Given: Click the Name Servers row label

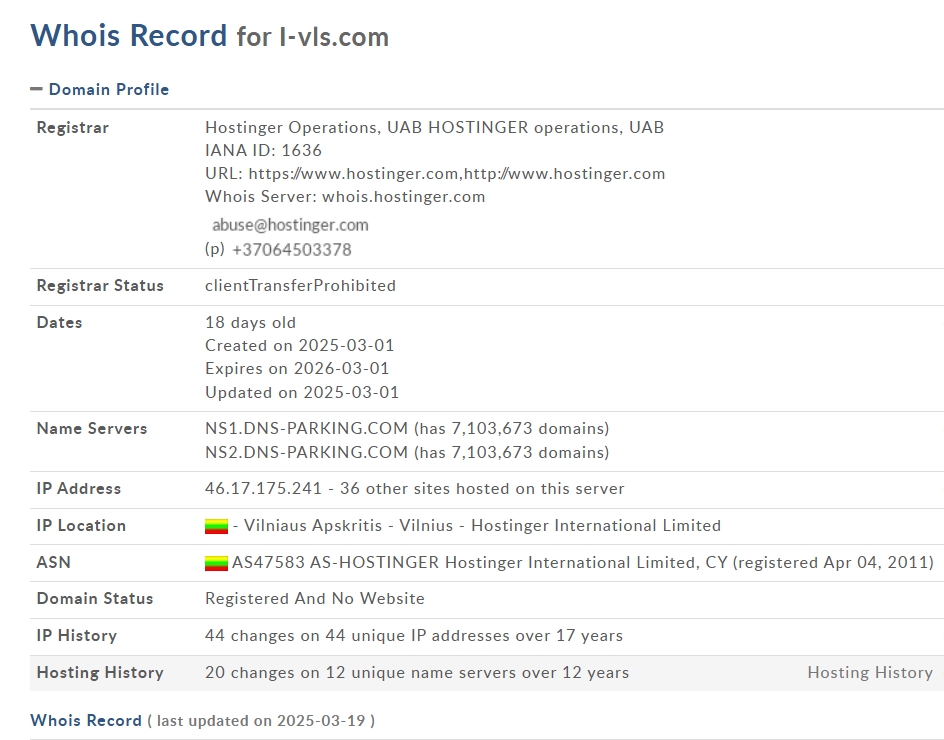Looking at the screenshot, I should (x=92, y=429).
